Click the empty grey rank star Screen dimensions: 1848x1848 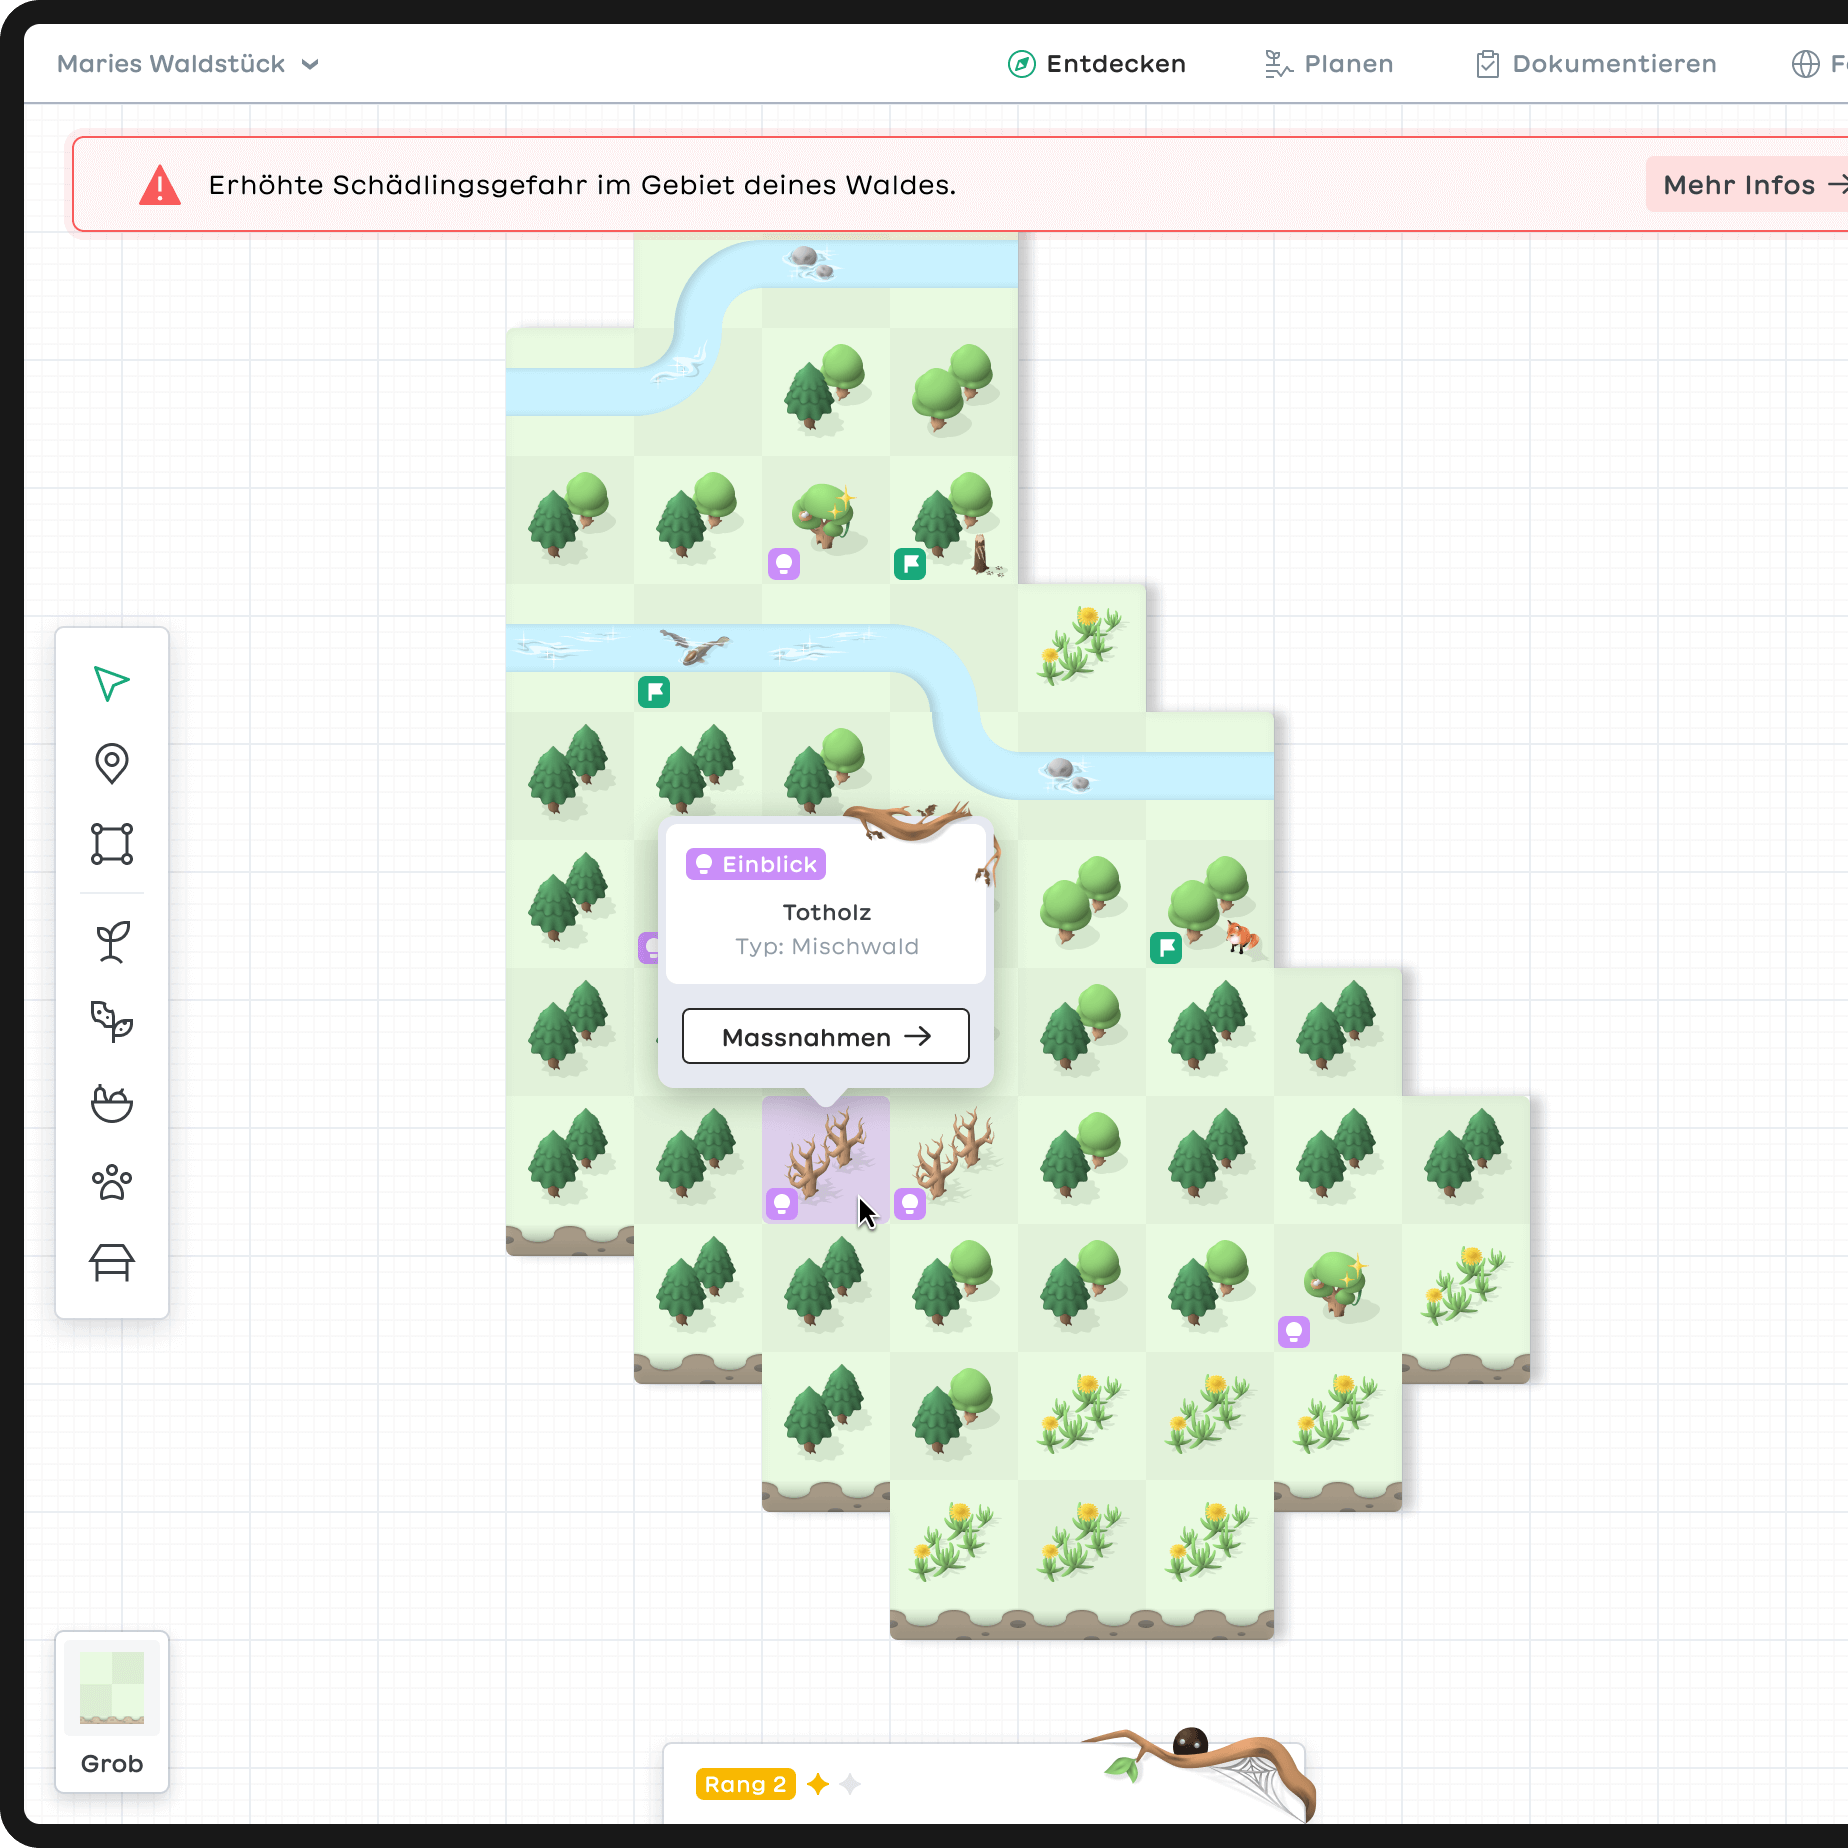pyautogui.click(x=851, y=1784)
